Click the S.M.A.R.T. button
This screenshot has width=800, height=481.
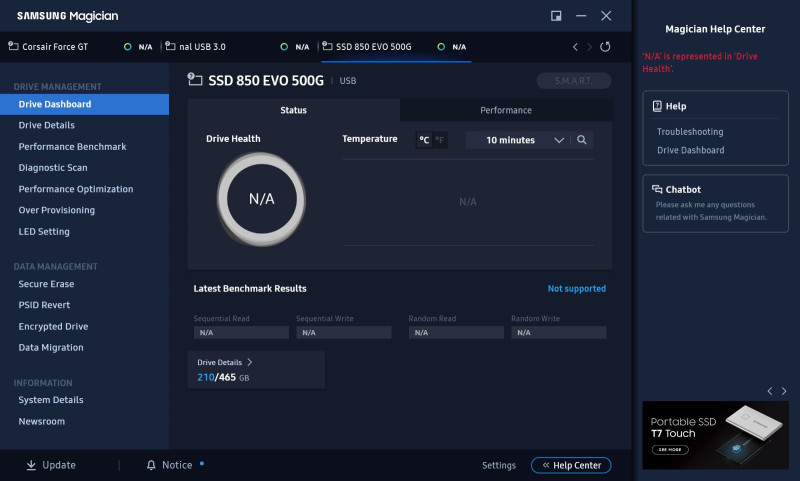pos(573,81)
